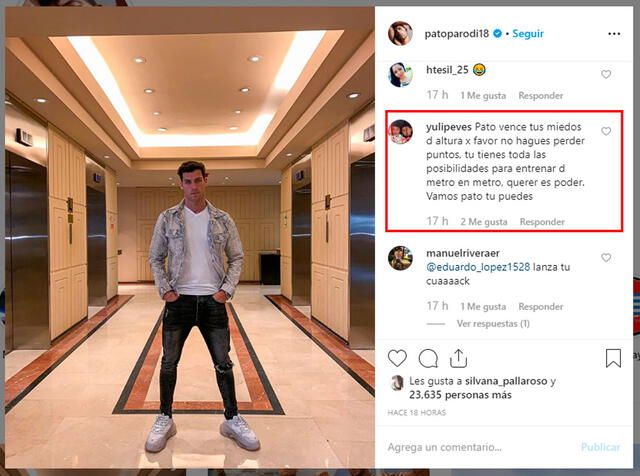Image resolution: width=640 pixels, height=476 pixels.
Task: Open the comment bubble icon
Action: (428, 358)
